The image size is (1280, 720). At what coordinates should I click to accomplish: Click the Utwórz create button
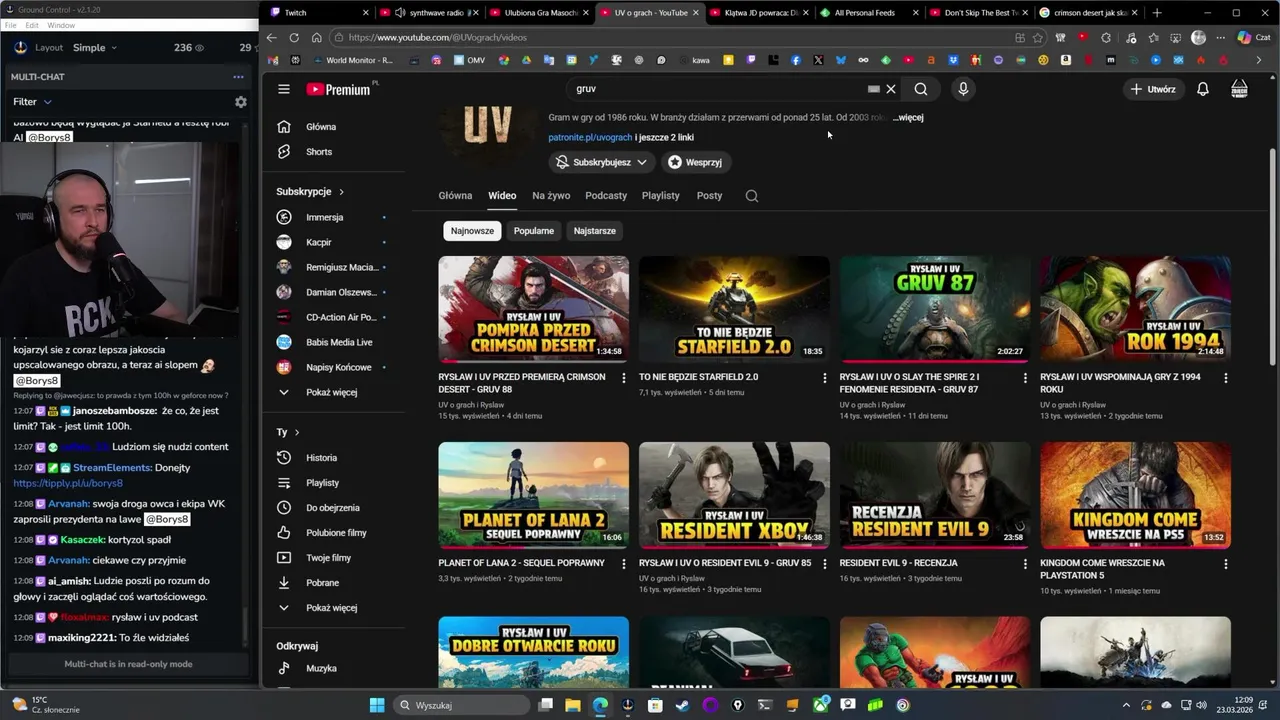pos(1153,89)
